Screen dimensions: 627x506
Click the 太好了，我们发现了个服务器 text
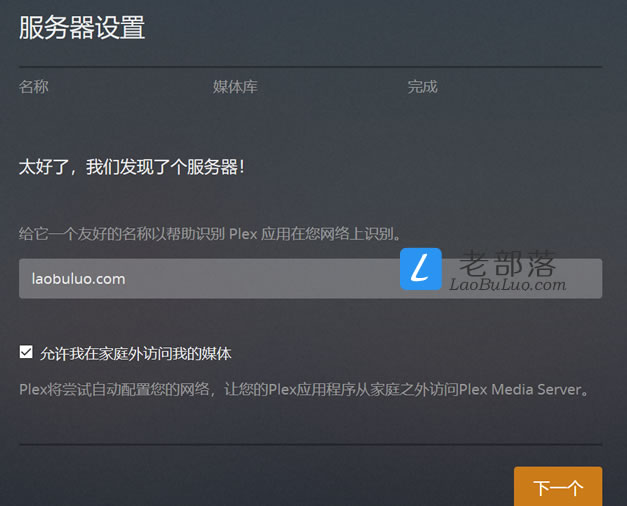point(132,167)
